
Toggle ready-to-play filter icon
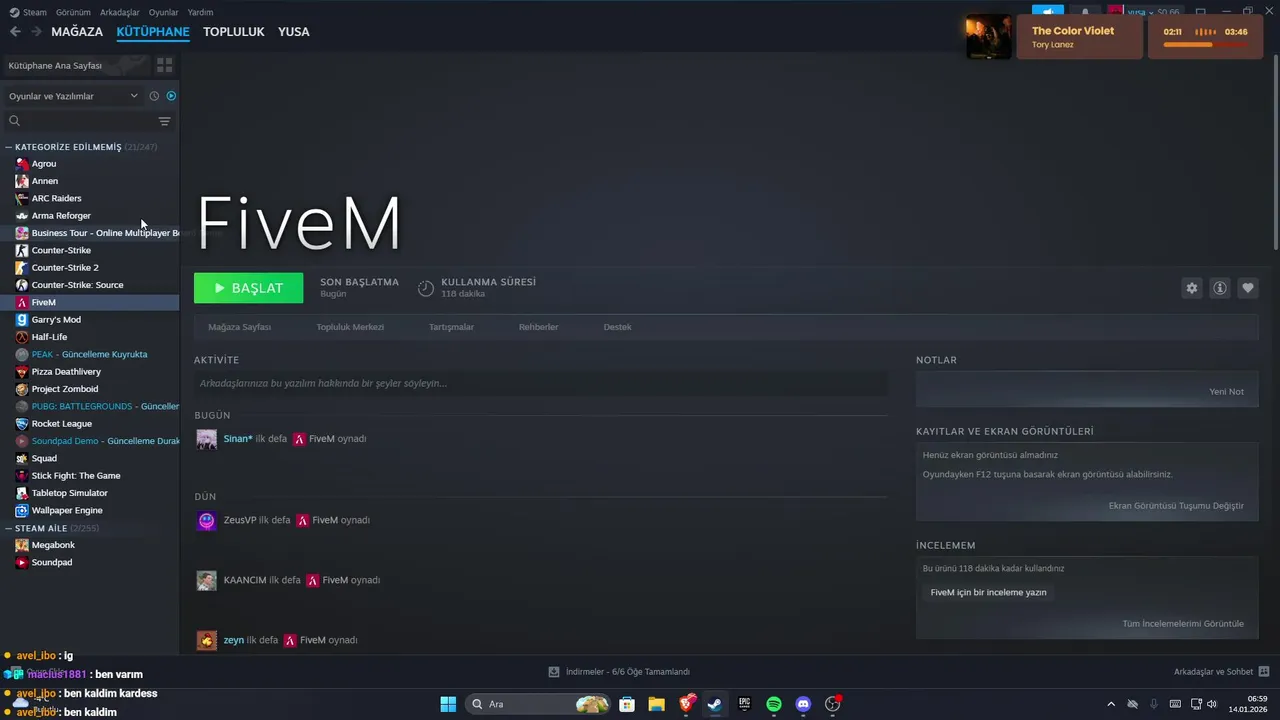pos(171,96)
